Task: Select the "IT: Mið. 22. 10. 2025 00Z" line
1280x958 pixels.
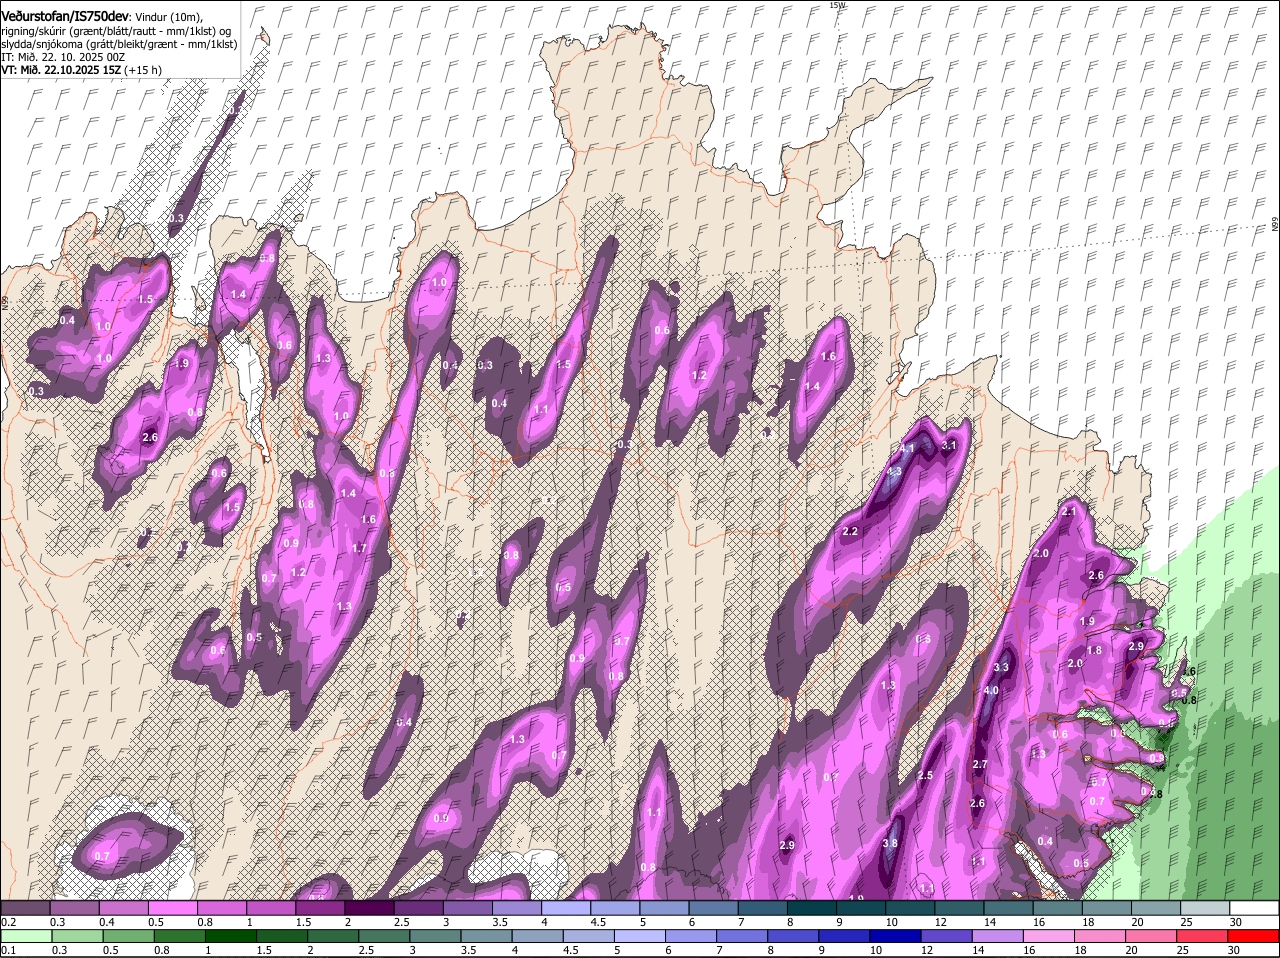Action: pyautogui.click(x=61, y=57)
